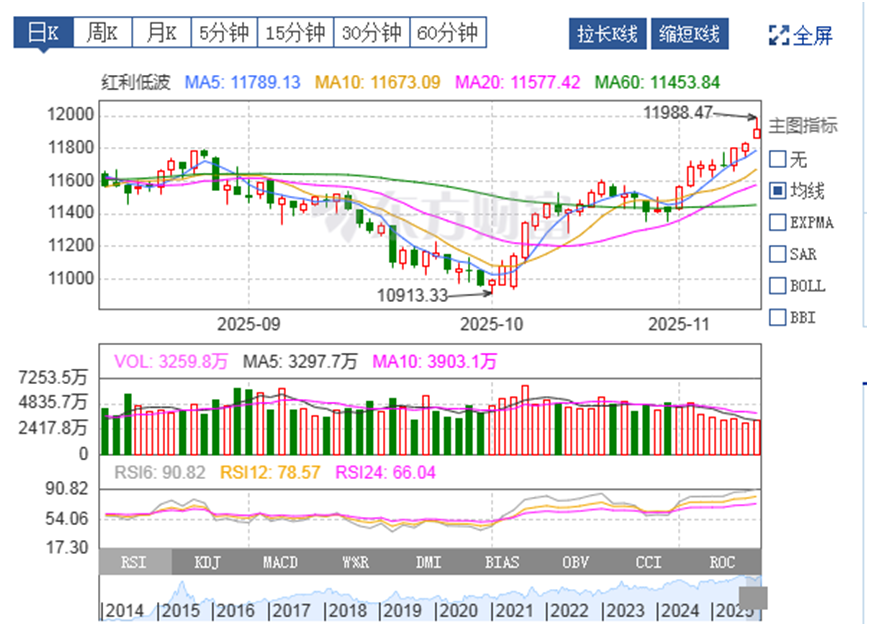Switch to BIAS indicator tab

click(502, 562)
